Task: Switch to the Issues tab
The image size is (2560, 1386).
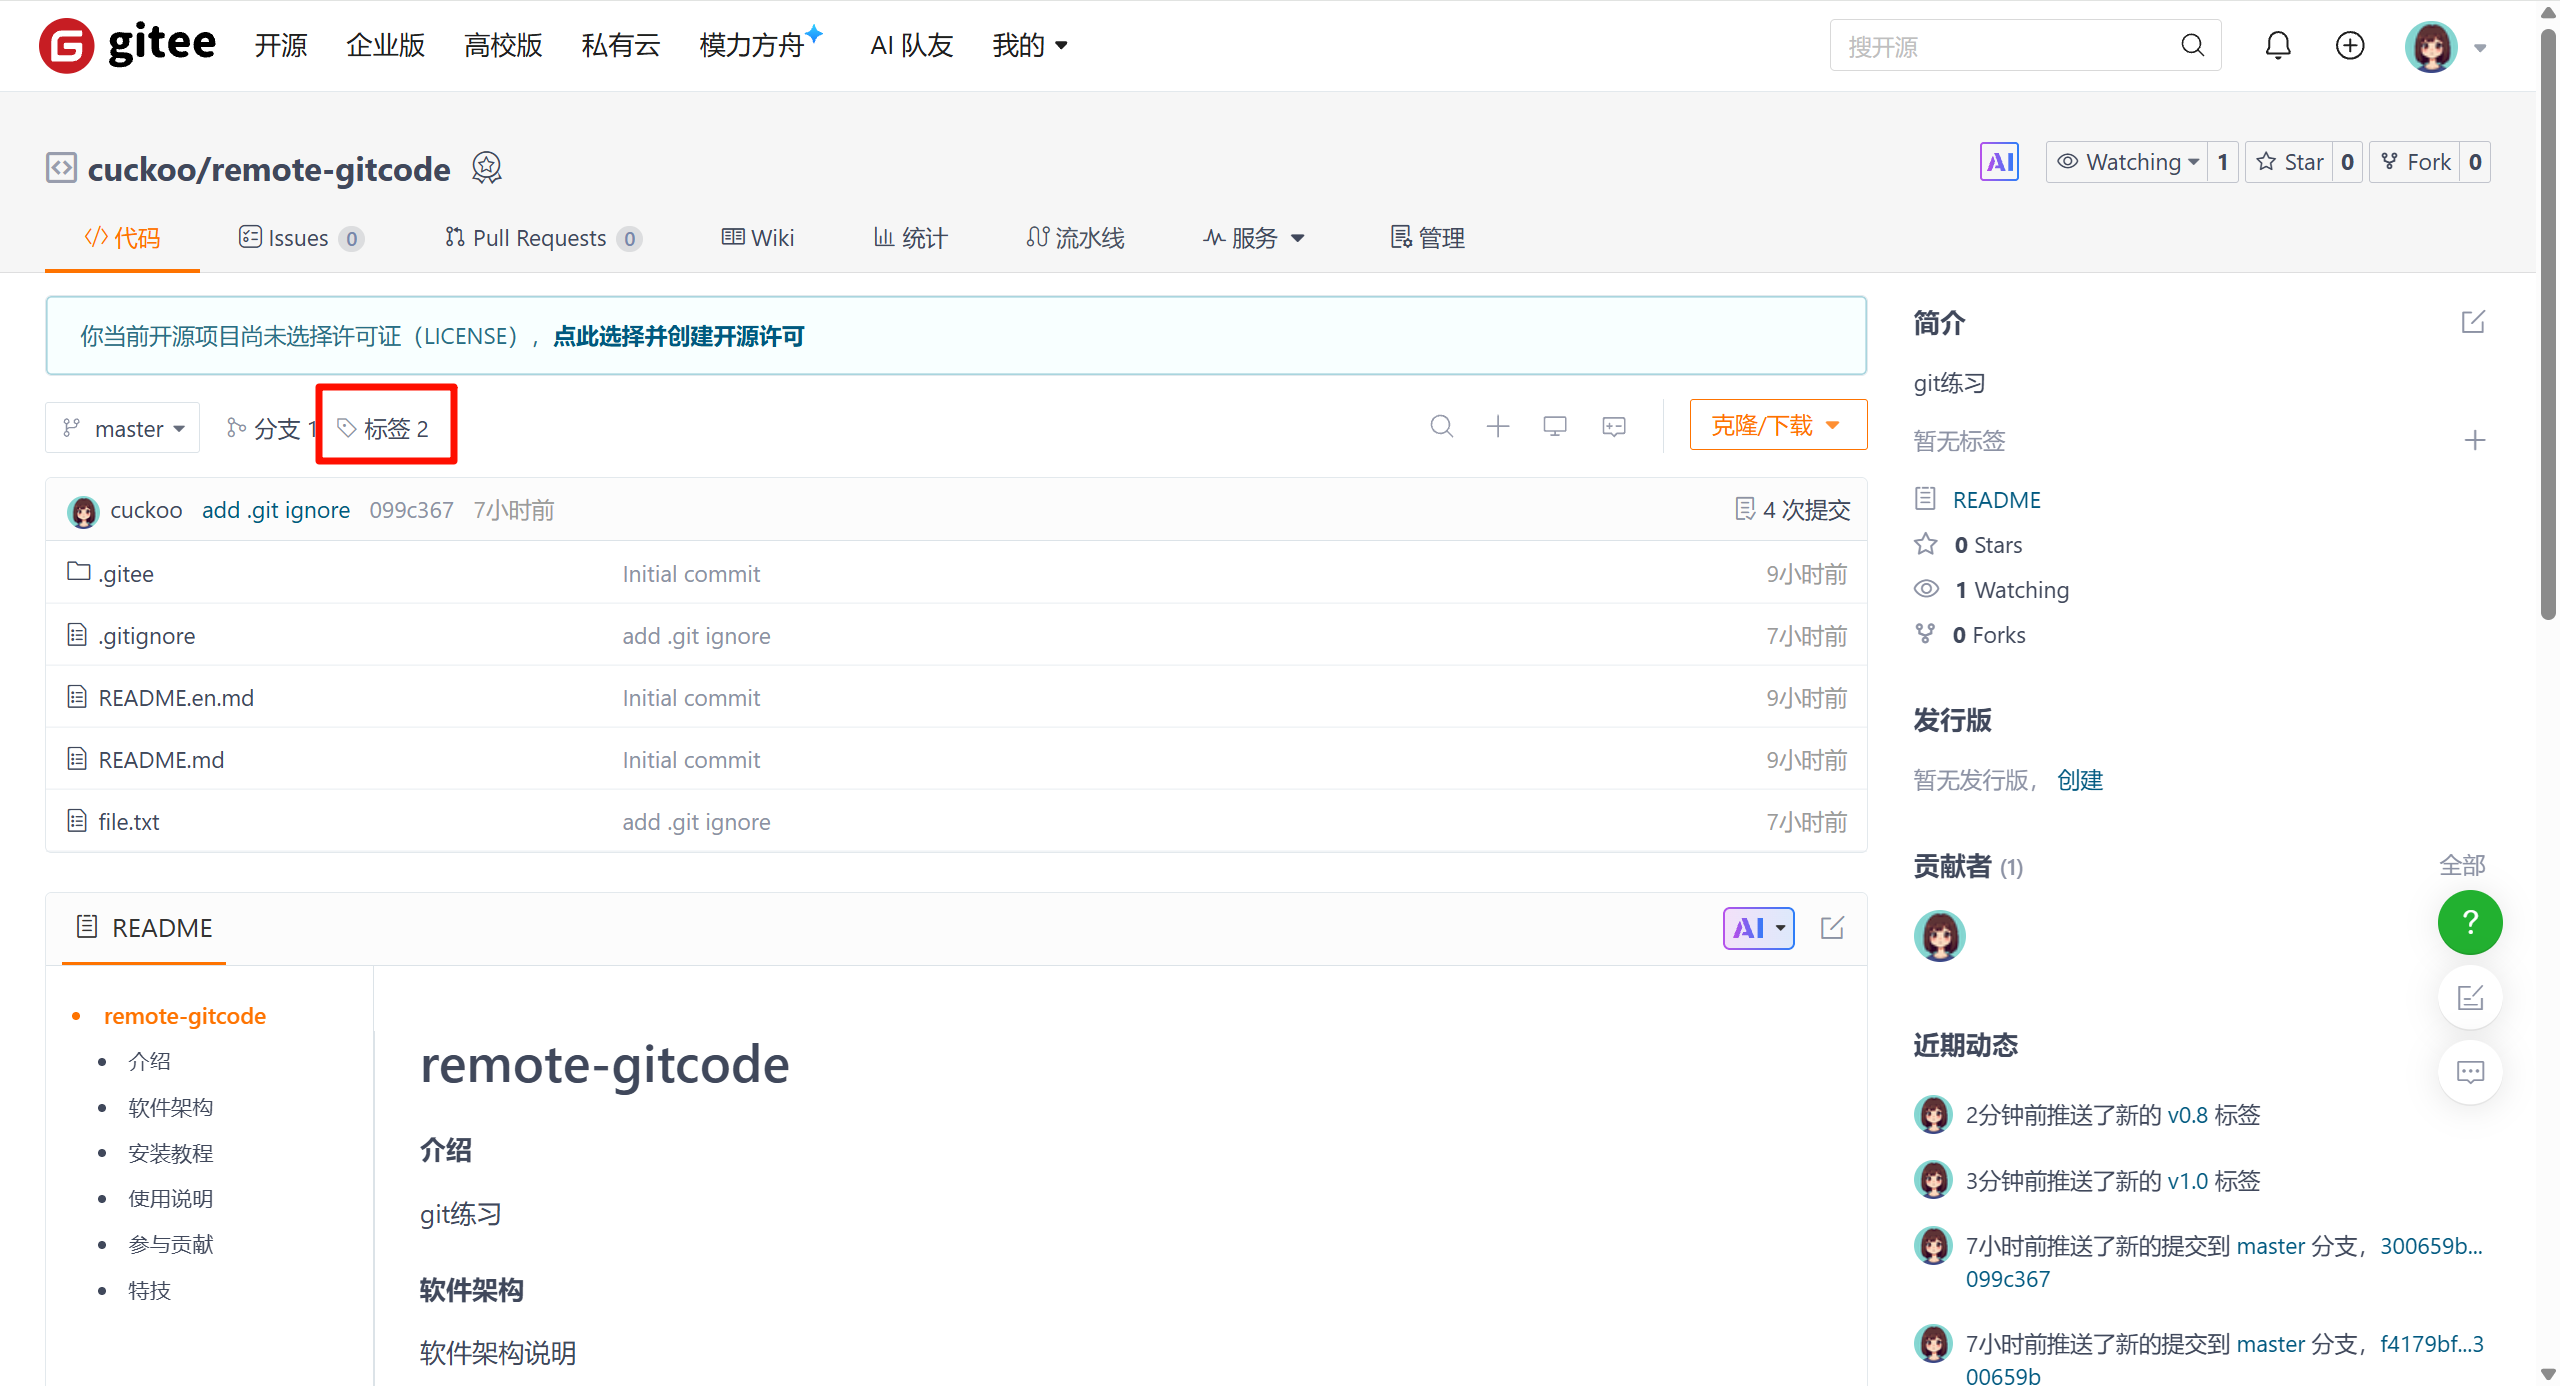Action: pyautogui.click(x=299, y=238)
